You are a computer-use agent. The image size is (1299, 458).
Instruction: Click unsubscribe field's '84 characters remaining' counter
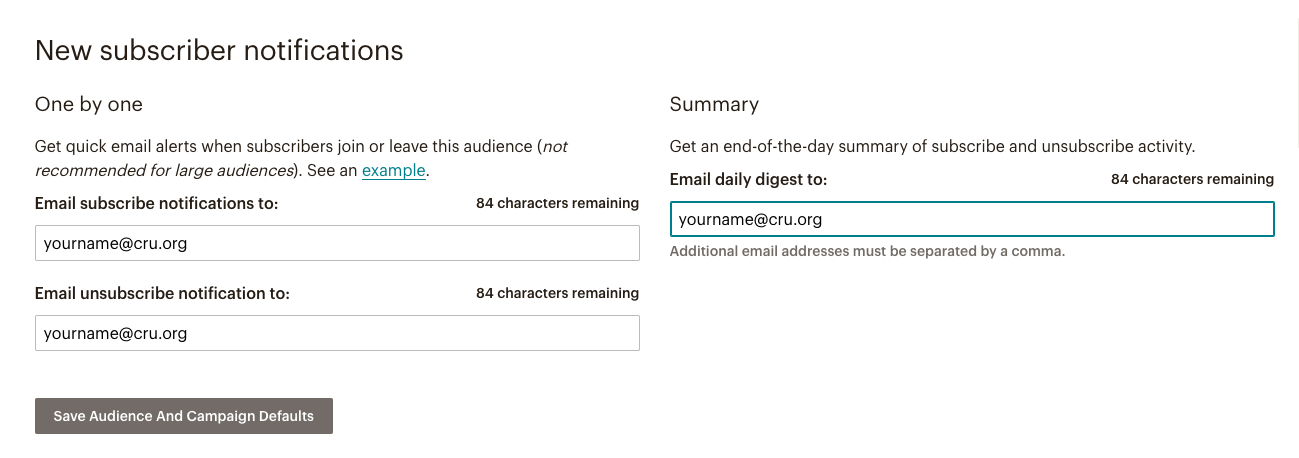point(557,293)
